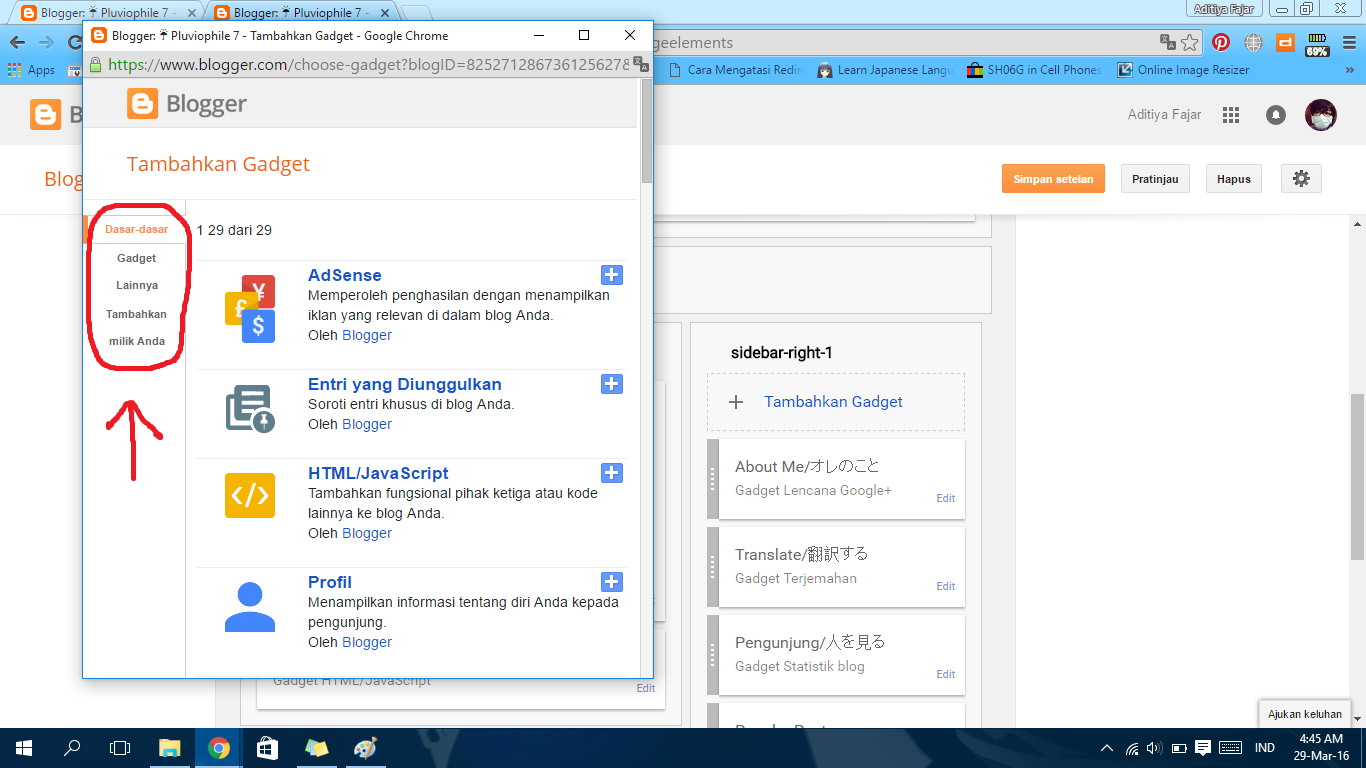Select Gadget Lainnya category tab
Screen dimensions: 1366x768
(x=136, y=271)
